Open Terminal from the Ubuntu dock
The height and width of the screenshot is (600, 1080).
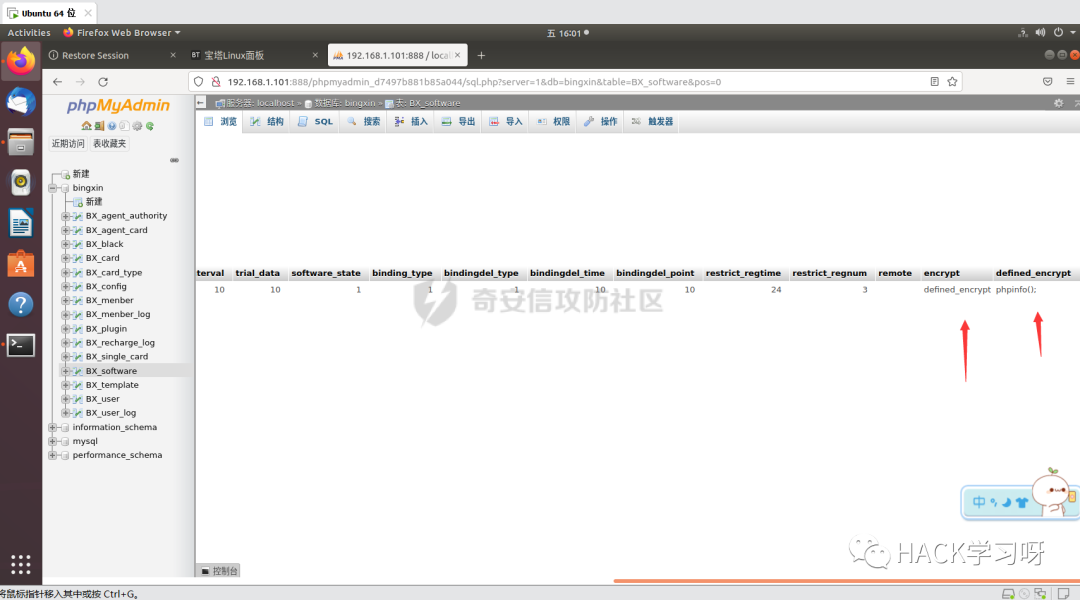(21, 345)
